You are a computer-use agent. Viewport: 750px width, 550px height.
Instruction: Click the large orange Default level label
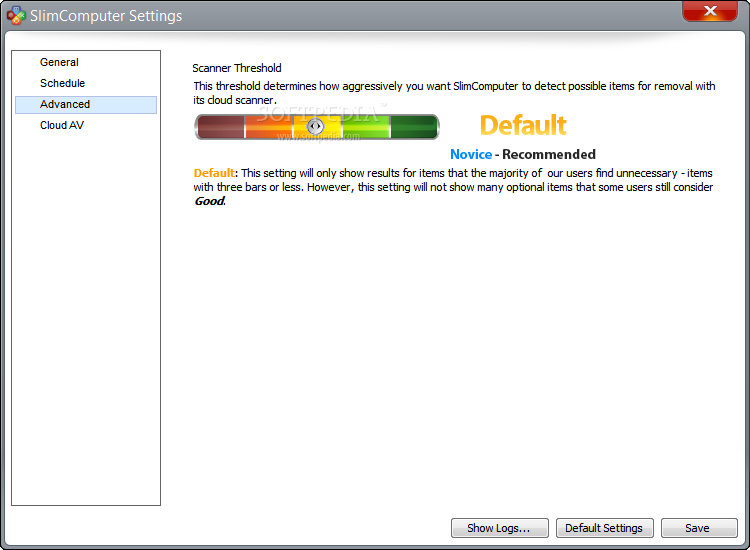point(523,125)
